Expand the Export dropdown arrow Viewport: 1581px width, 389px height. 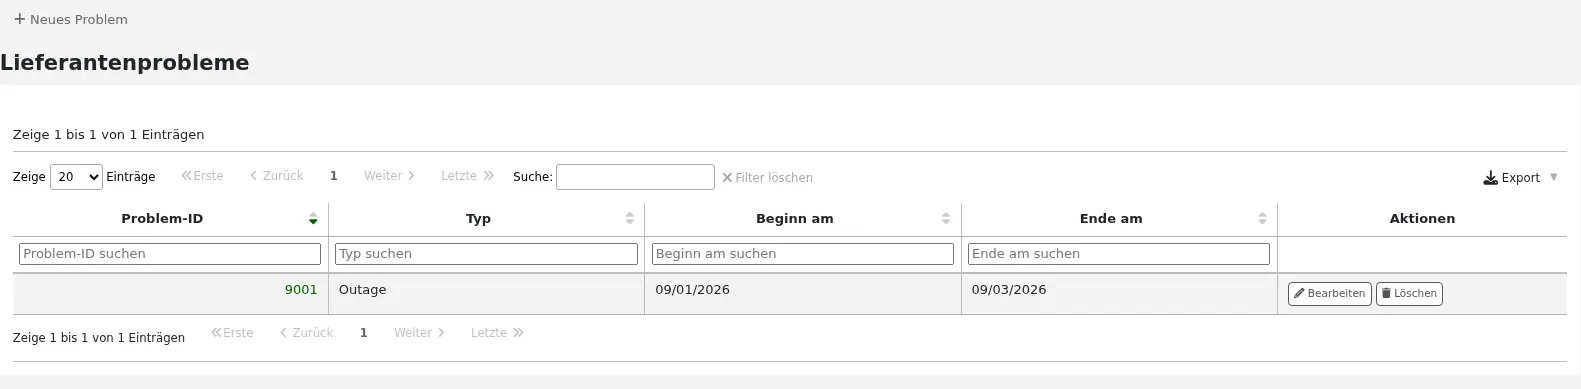(1553, 177)
